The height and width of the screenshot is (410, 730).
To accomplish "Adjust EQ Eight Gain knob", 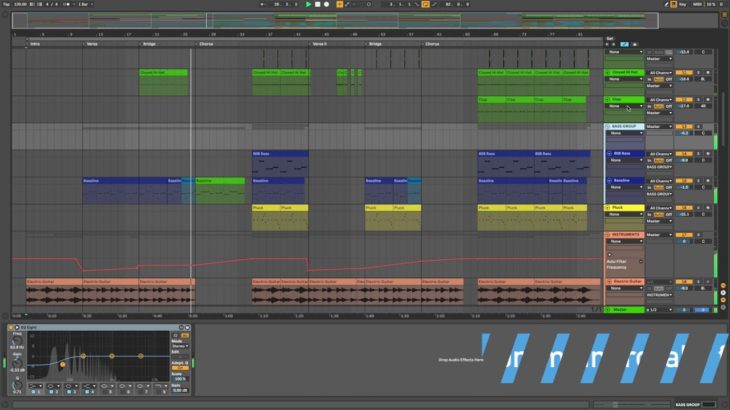I will 17,363.
